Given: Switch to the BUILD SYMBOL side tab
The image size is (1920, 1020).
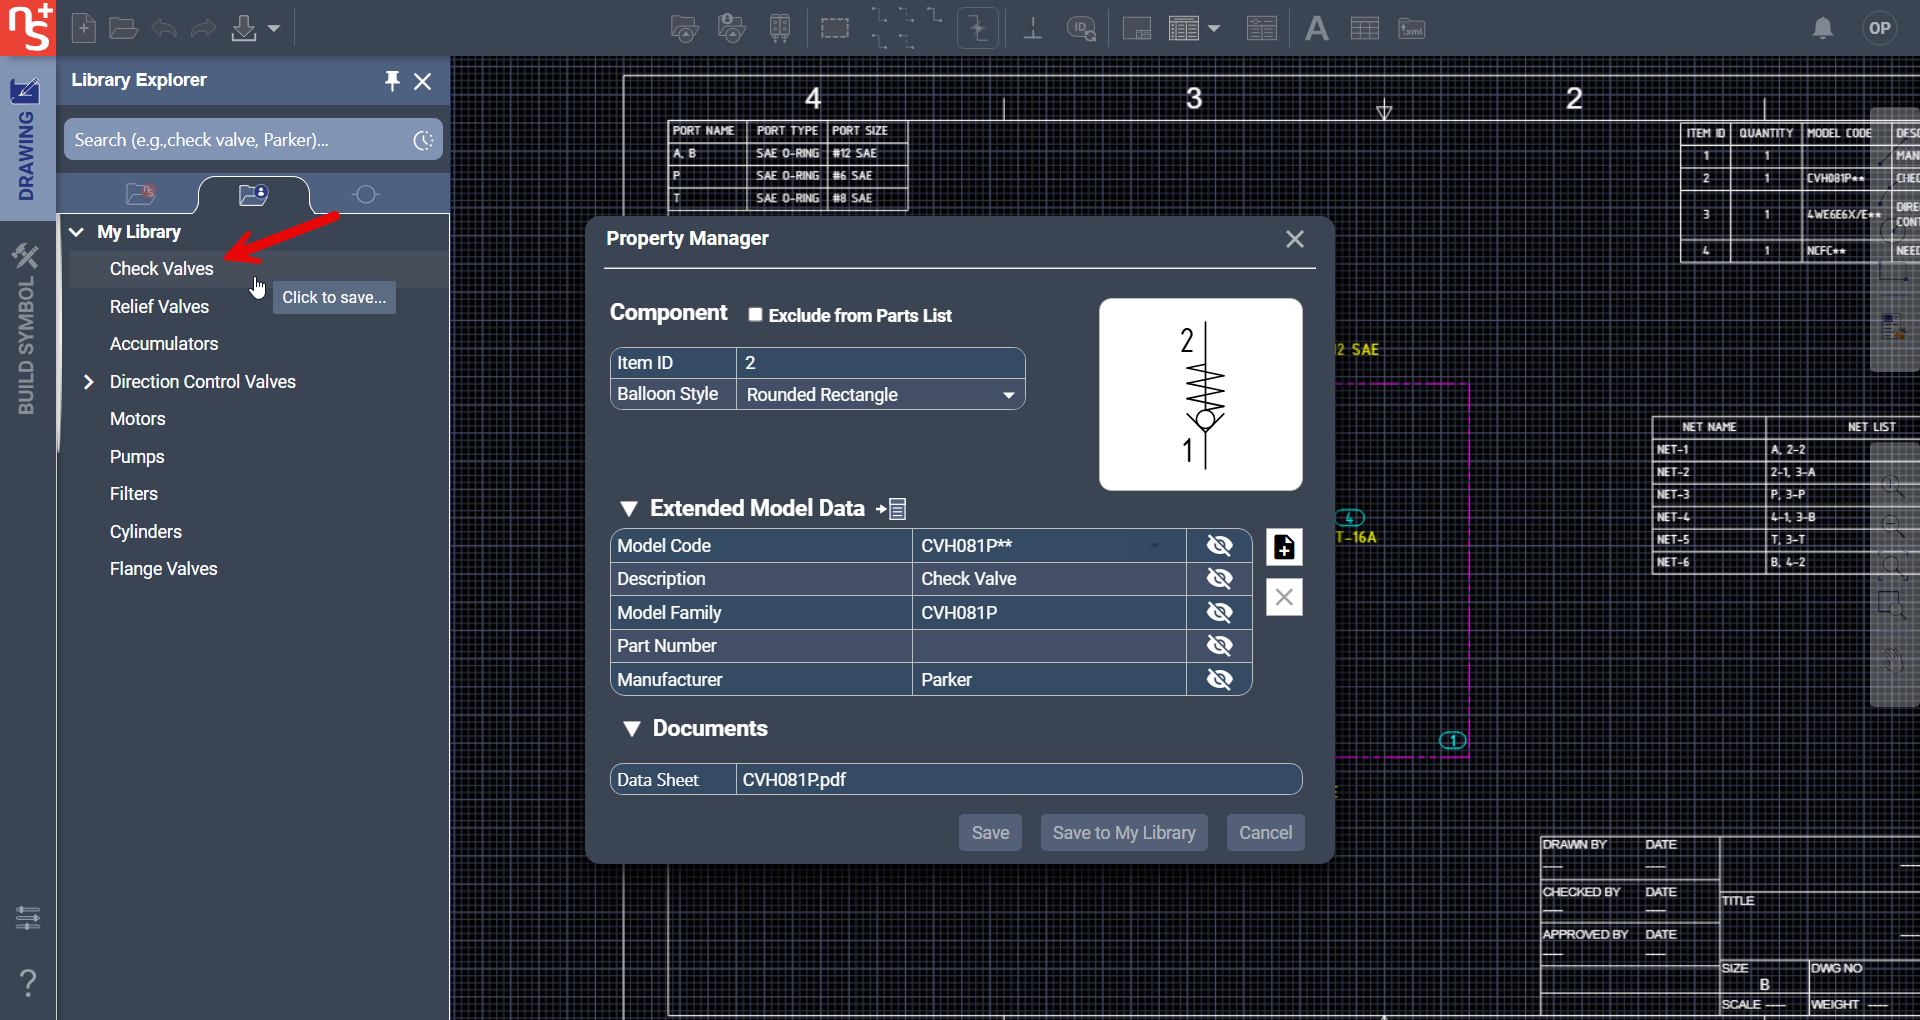Looking at the screenshot, I should [x=27, y=330].
